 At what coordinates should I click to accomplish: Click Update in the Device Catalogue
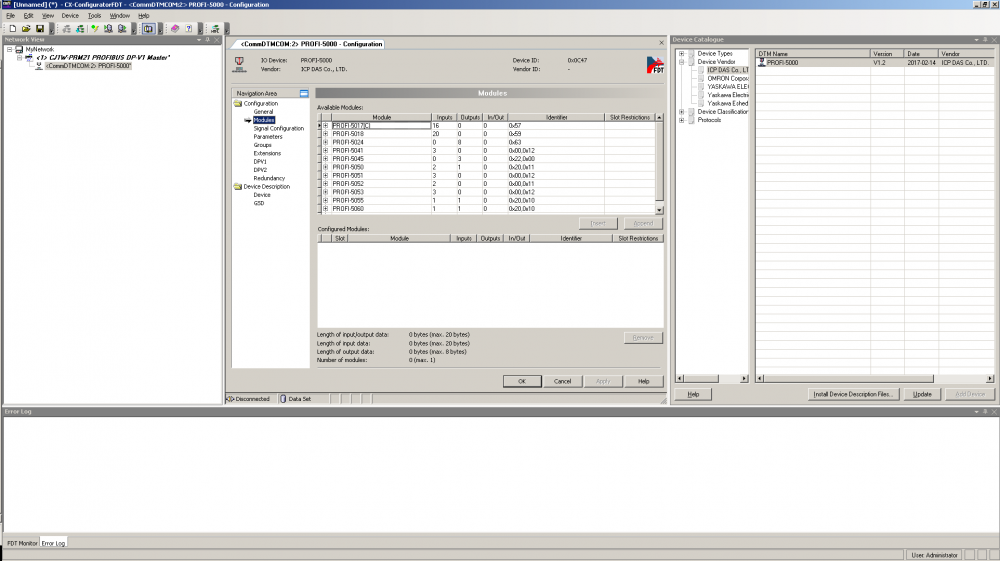tap(922, 394)
